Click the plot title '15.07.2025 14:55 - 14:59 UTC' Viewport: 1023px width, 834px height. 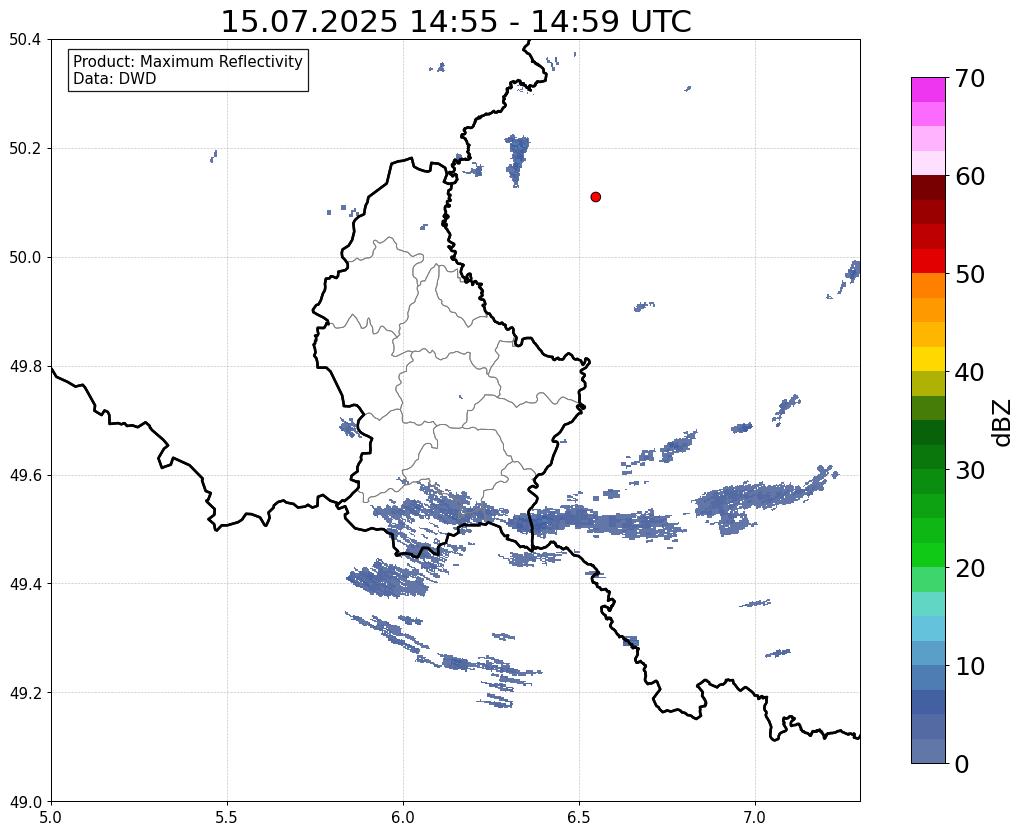[x=456, y=22]
